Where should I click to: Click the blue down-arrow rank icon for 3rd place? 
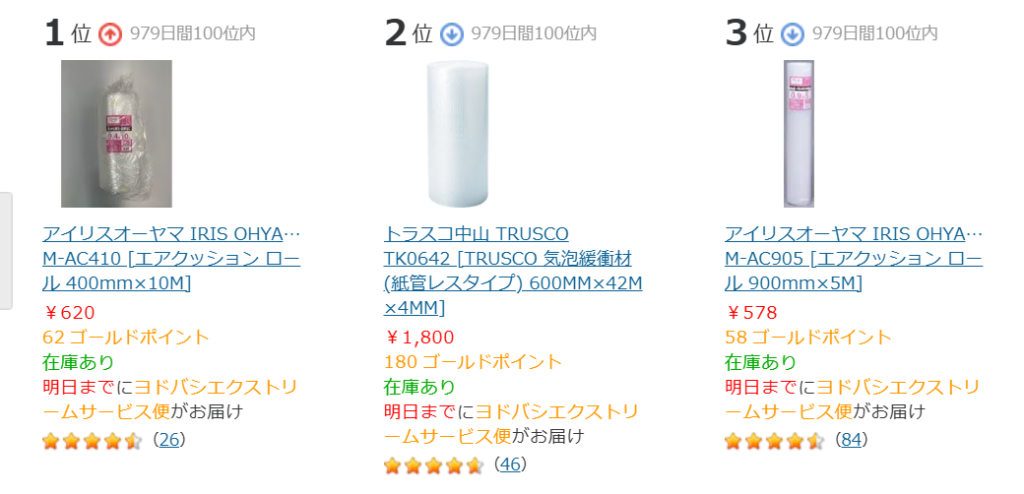coord(792,34)
